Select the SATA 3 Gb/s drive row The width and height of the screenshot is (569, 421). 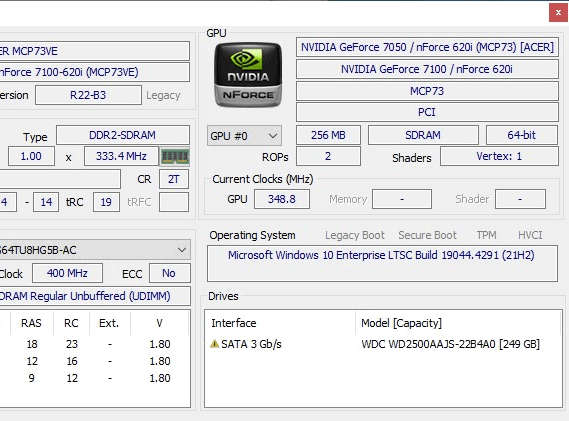[x=383, y=344]
